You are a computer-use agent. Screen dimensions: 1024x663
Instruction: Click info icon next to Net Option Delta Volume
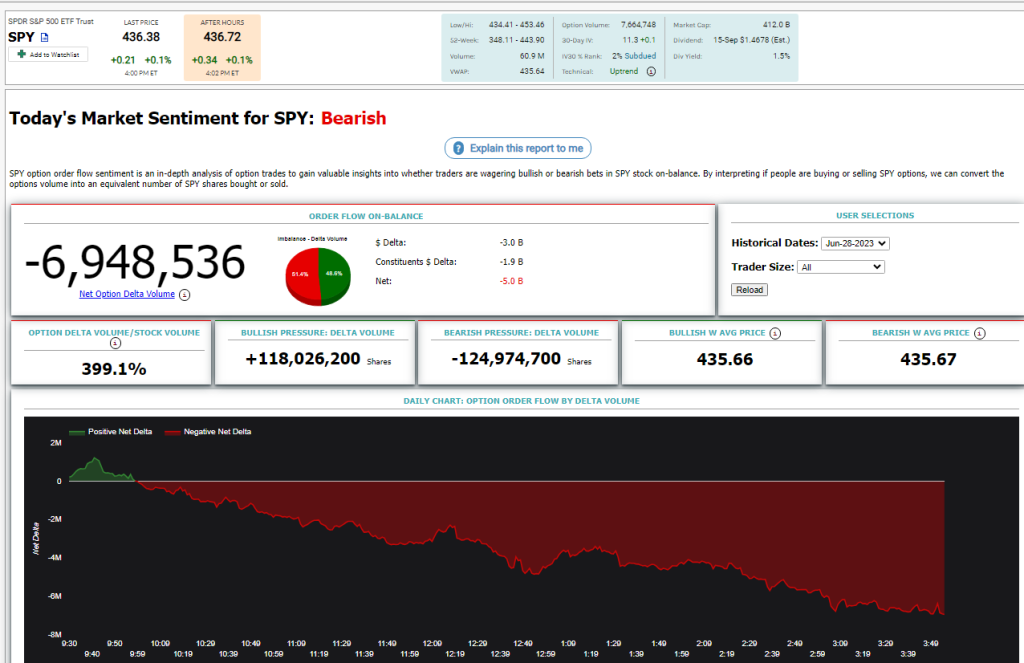pos(185,295)
